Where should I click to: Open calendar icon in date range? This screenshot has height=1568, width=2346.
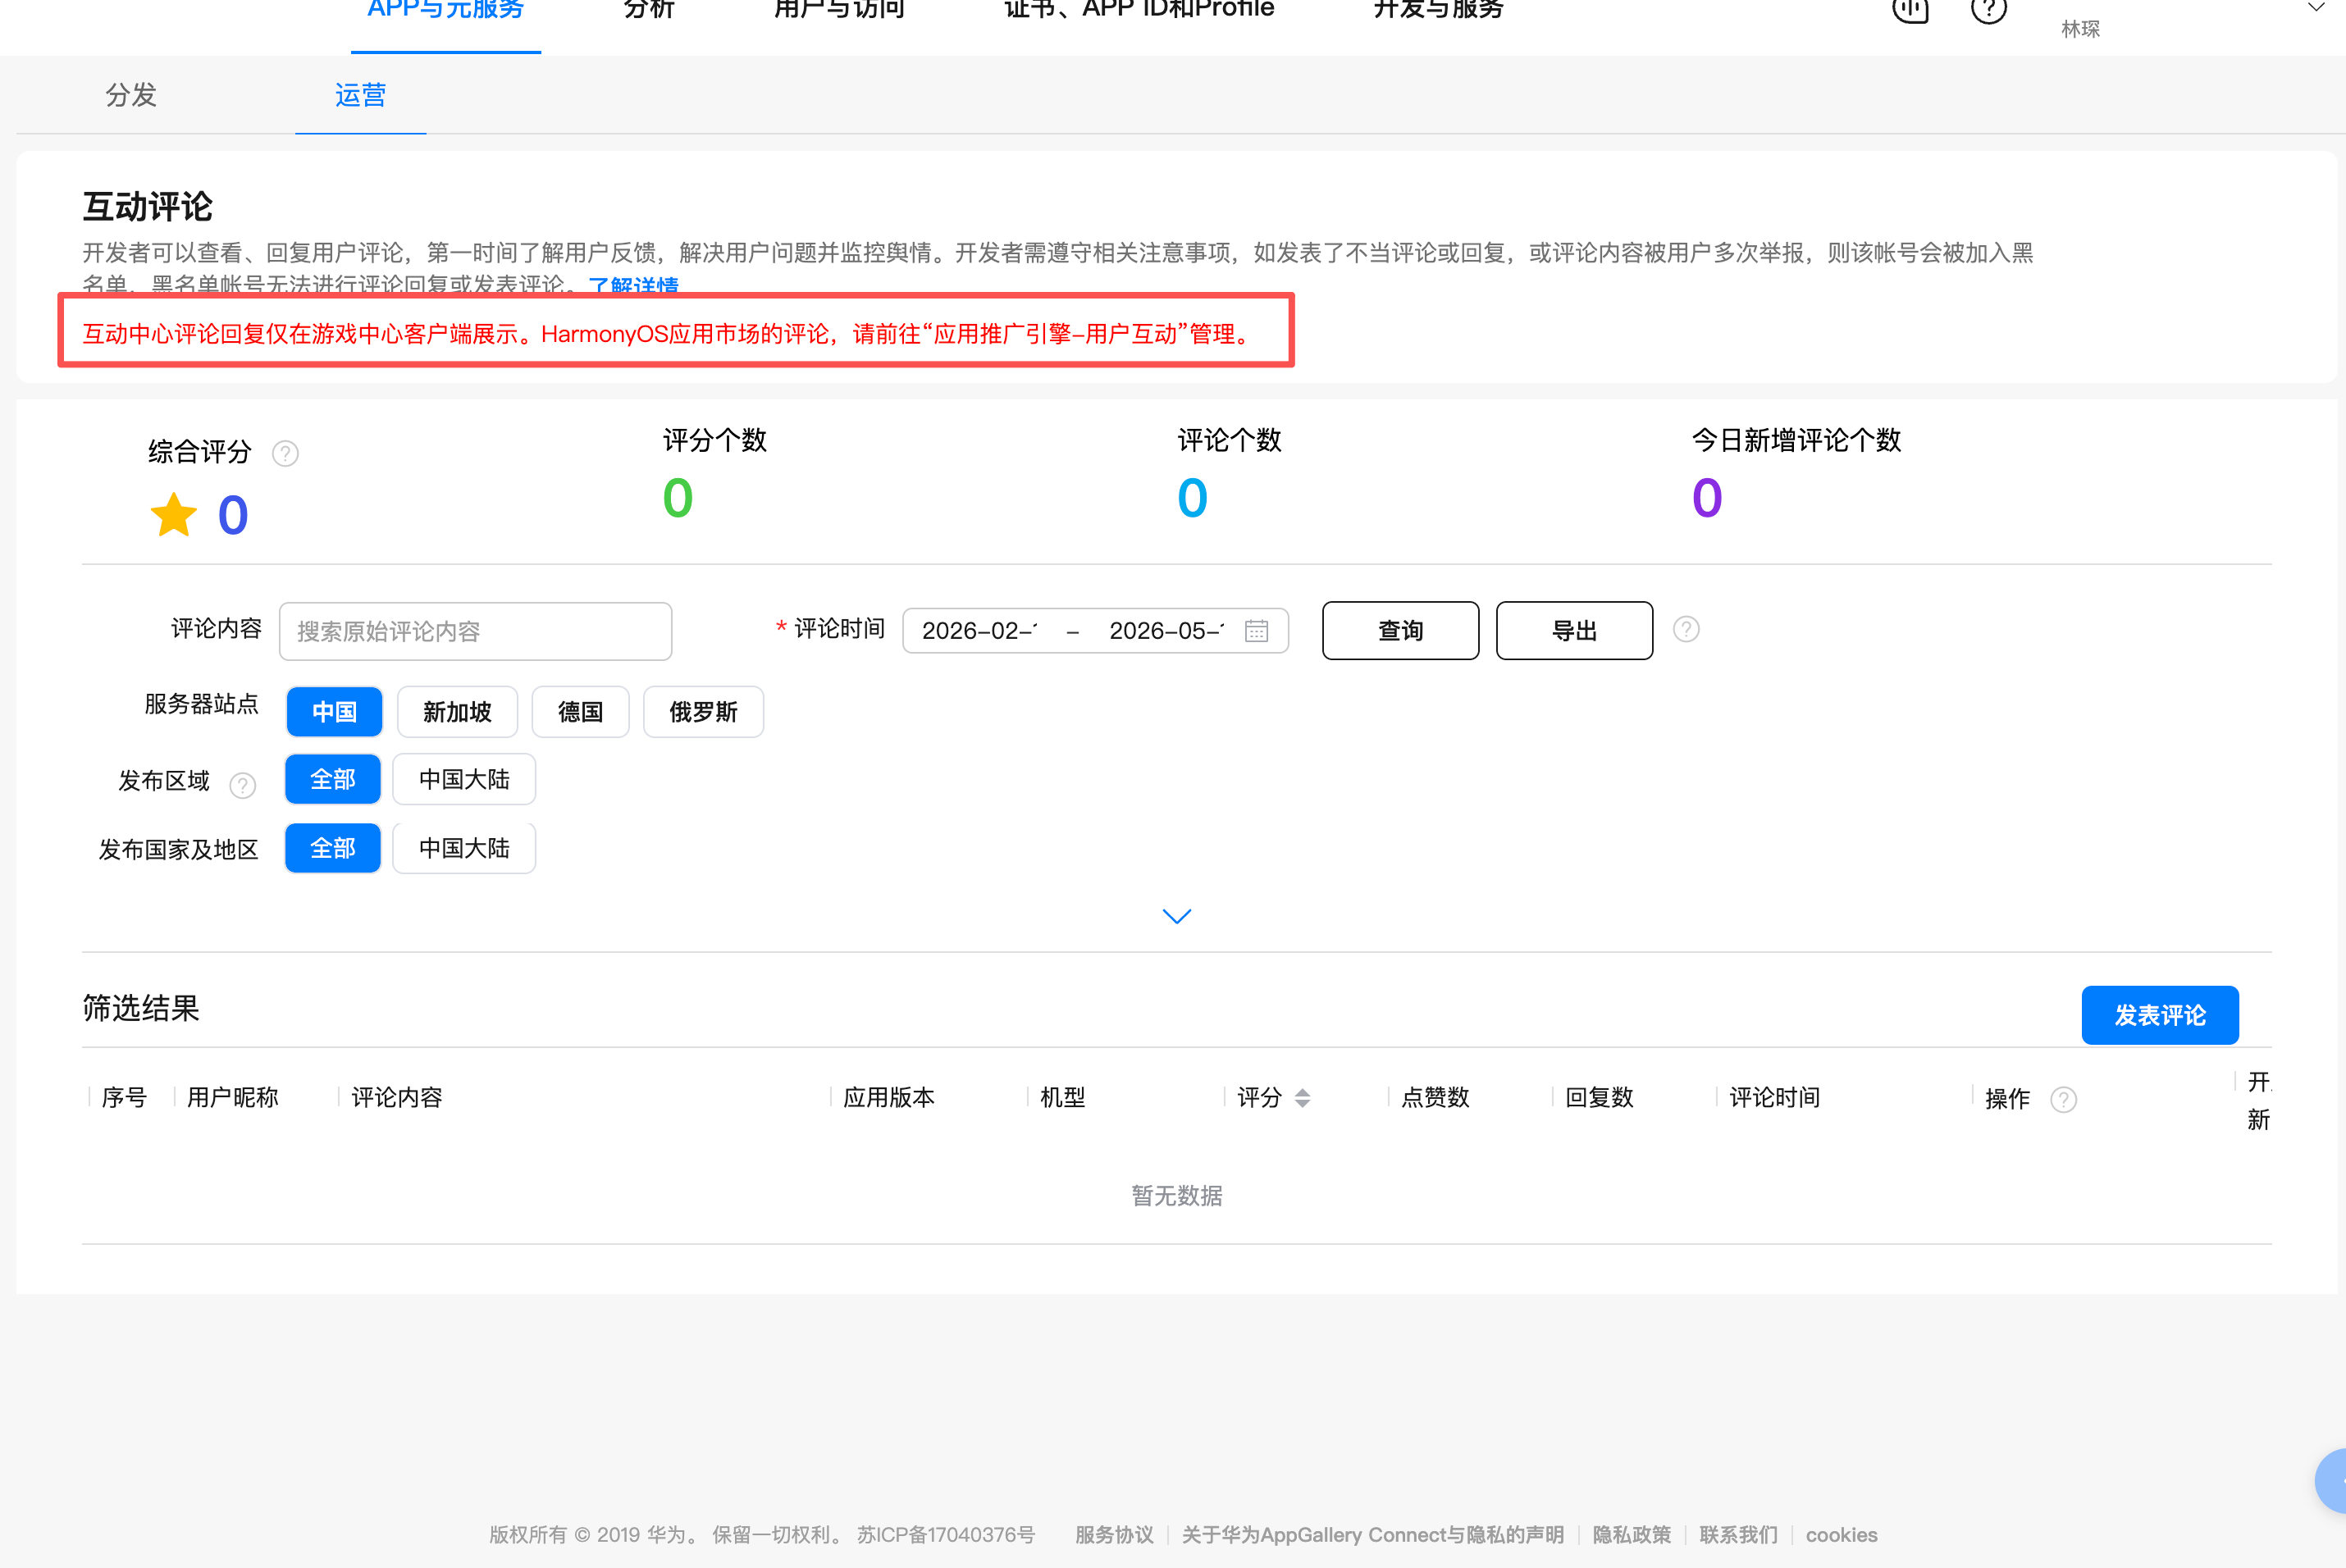tap(1256, 631)
